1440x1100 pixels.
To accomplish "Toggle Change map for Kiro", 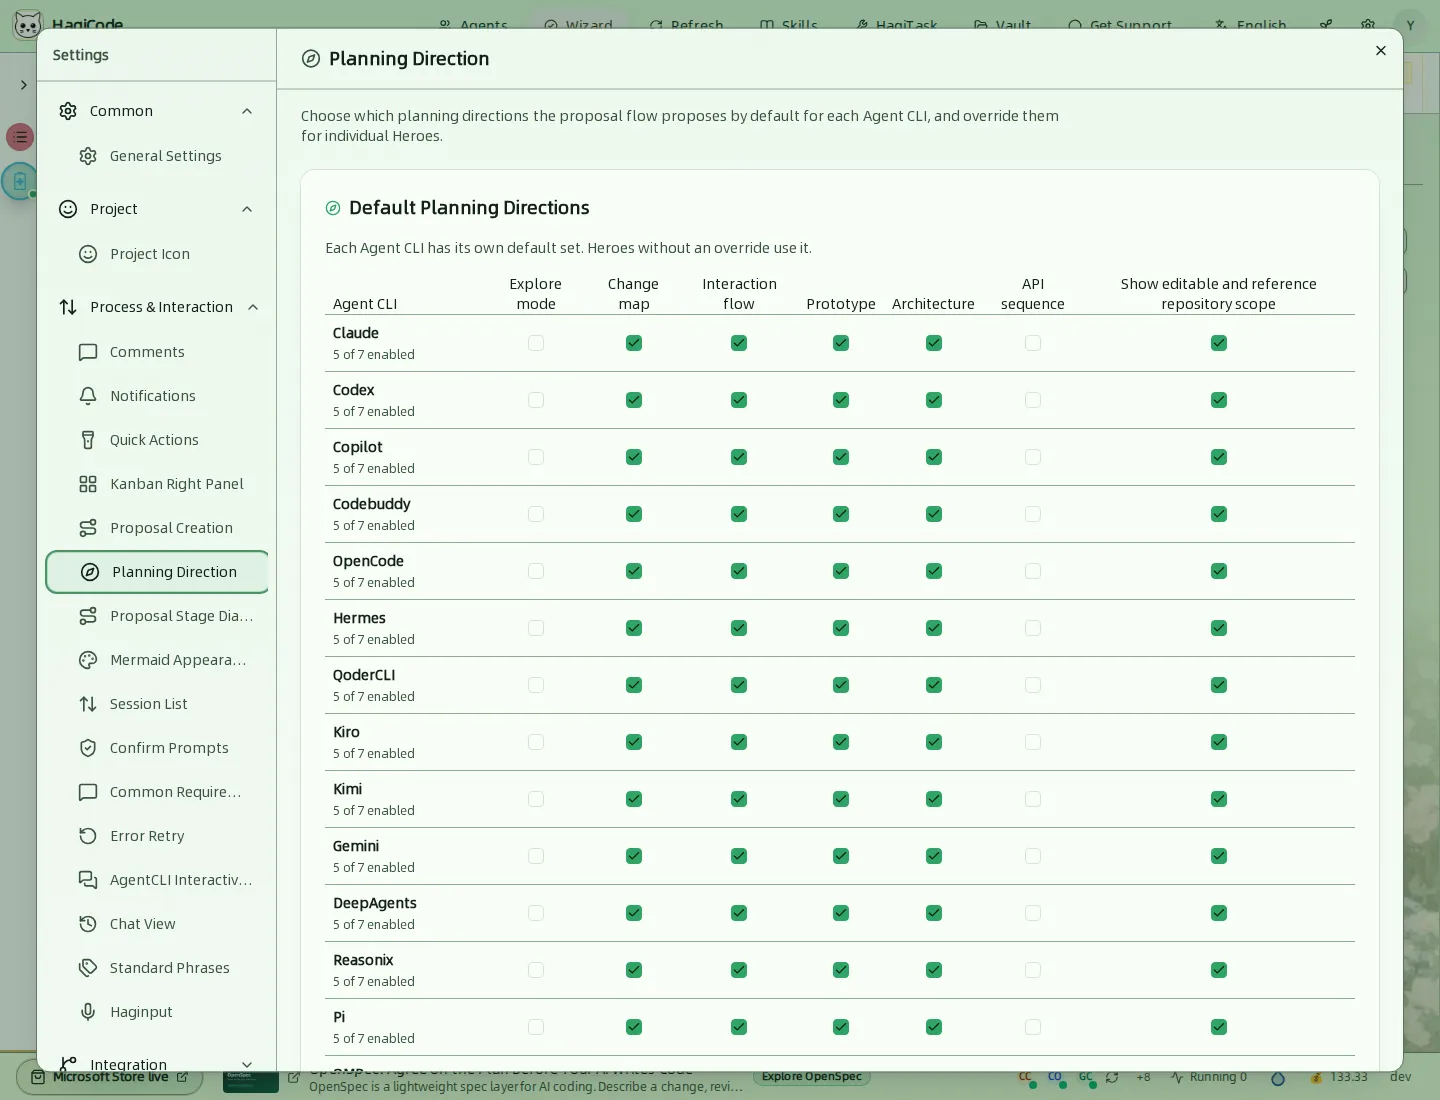I will (x=634, y=742).
